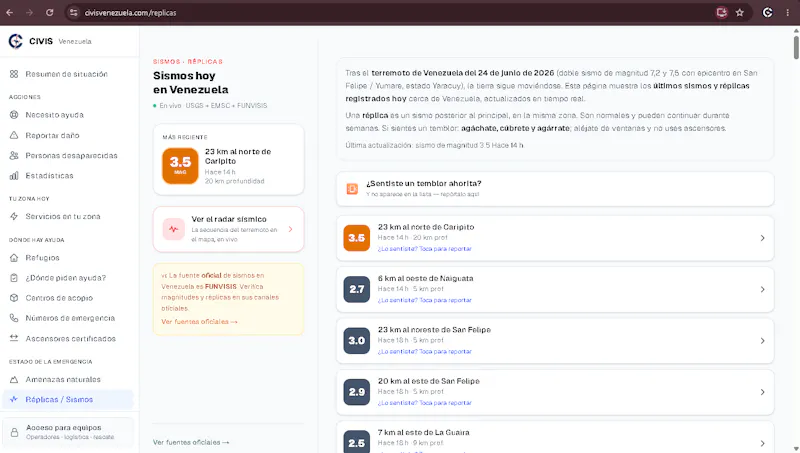Open Resumen de situación in sidebar

pyautogui.click(x=67, y=74)
